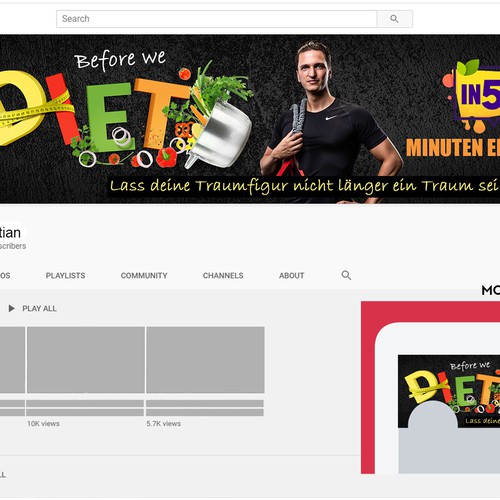Click the magnifier search button
Viewport: 500px width, 500px height.
(395, 19)
